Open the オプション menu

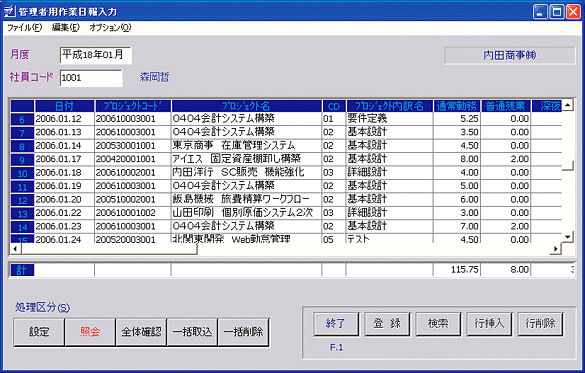[x=110, y=28]
